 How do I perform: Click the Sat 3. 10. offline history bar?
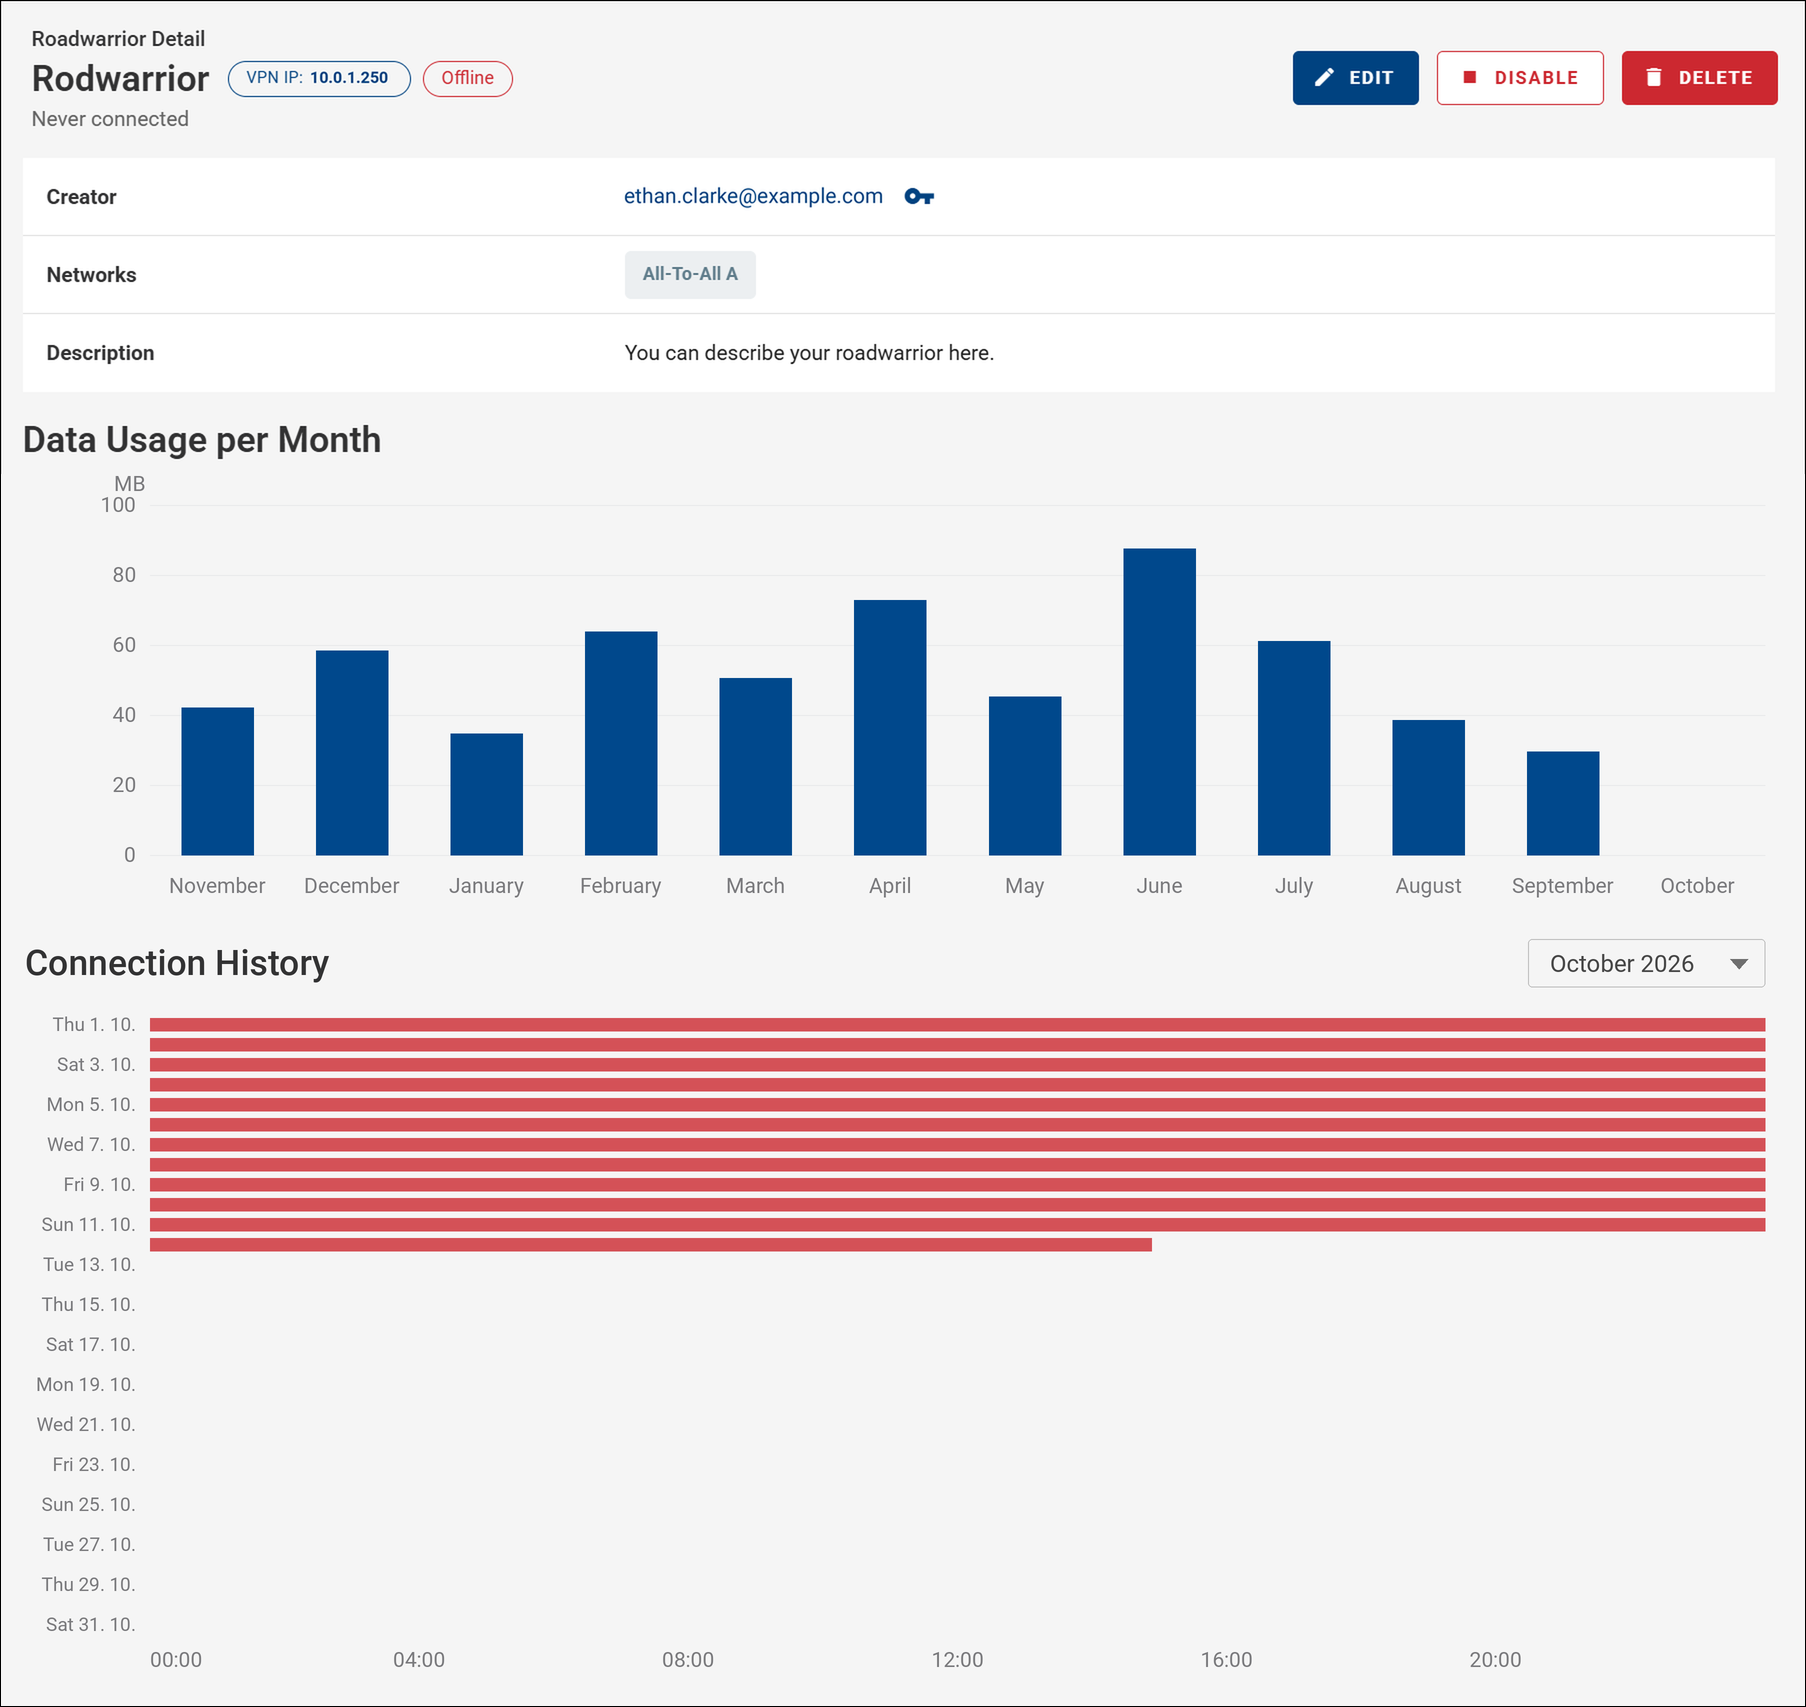click(x=957, y=1064)
